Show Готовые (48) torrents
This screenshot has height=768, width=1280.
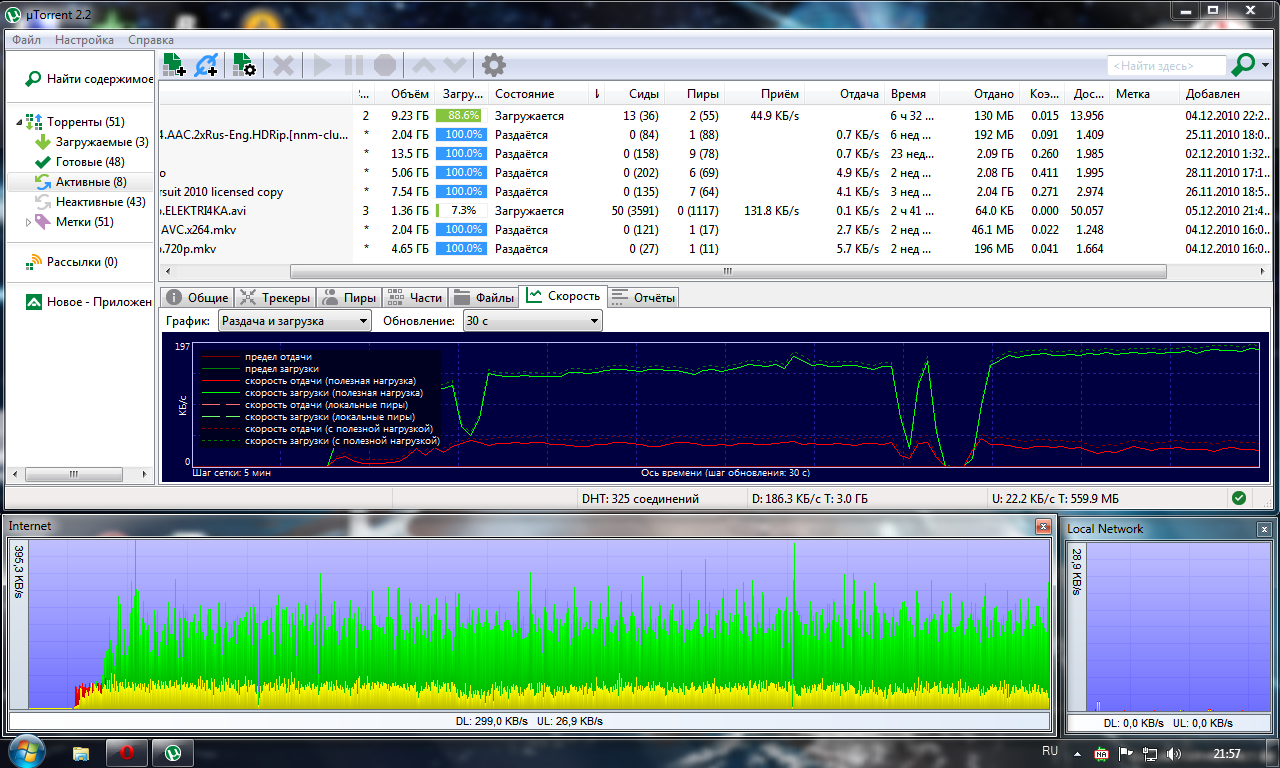click(90, 162)
